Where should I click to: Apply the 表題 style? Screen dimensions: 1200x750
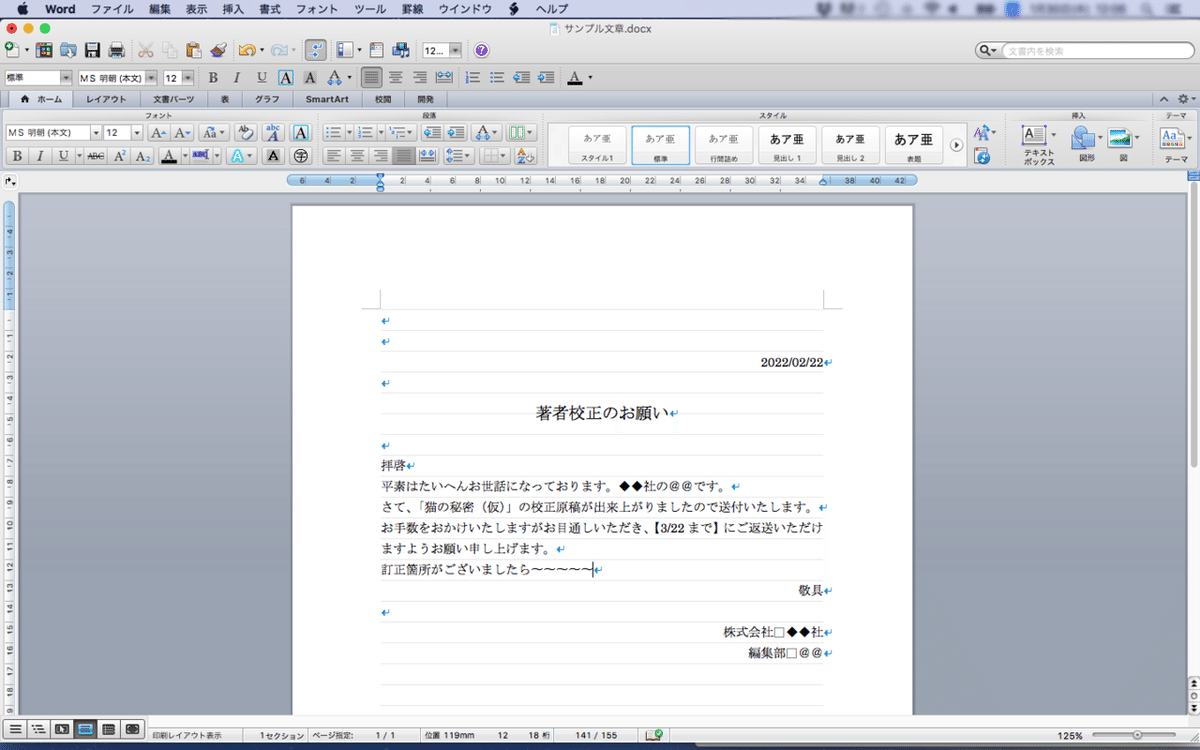click(914, 145)
